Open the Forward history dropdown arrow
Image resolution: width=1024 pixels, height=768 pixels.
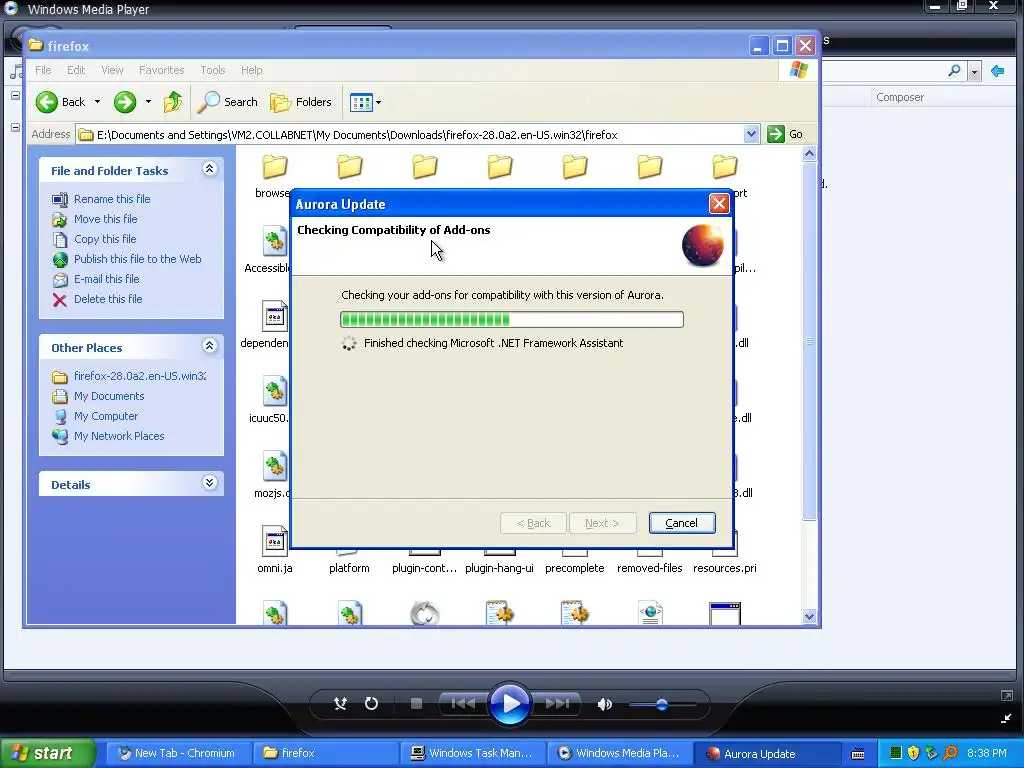148,102
